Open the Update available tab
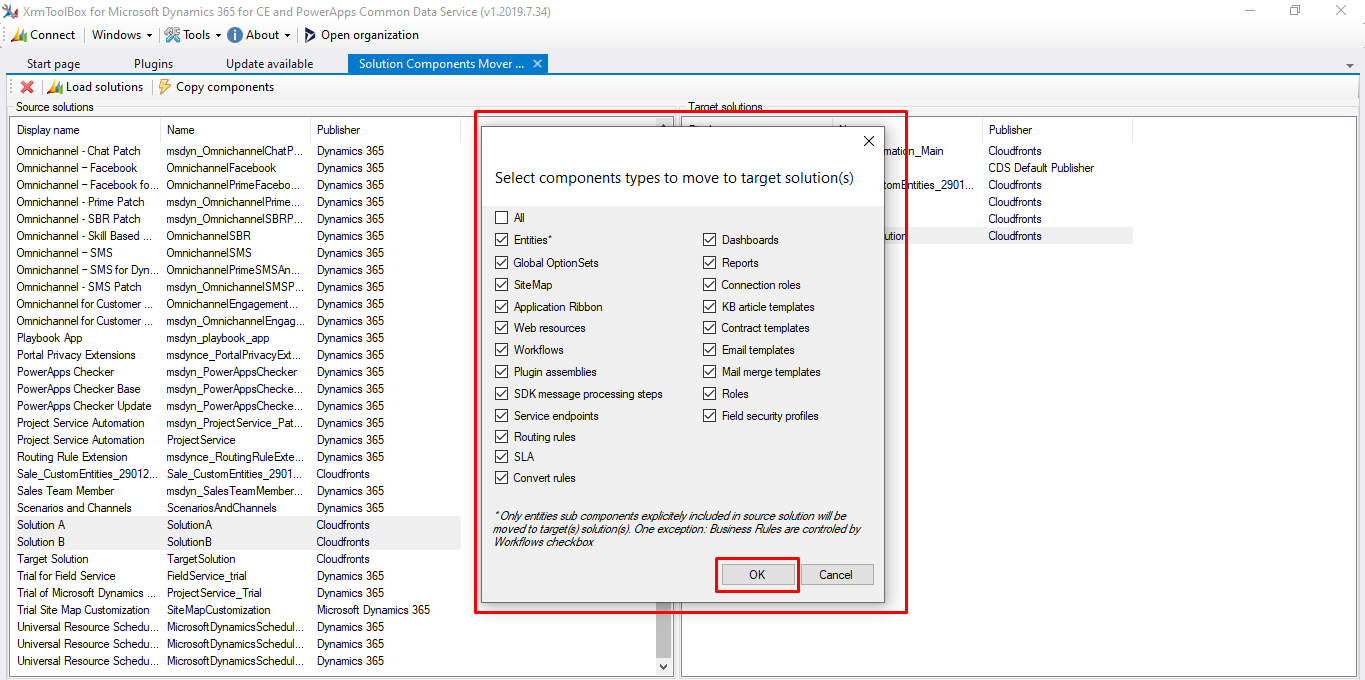 pyautogui.click(x=269, y=64)
